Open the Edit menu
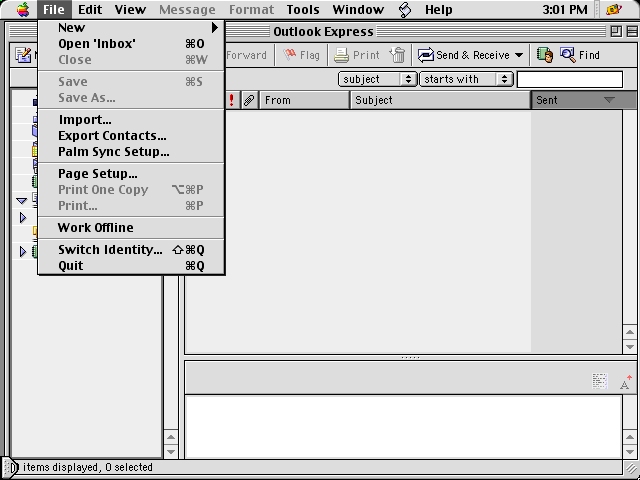This screenshot has height=480, width=640. pyautogui.click(x=90, y=9)
